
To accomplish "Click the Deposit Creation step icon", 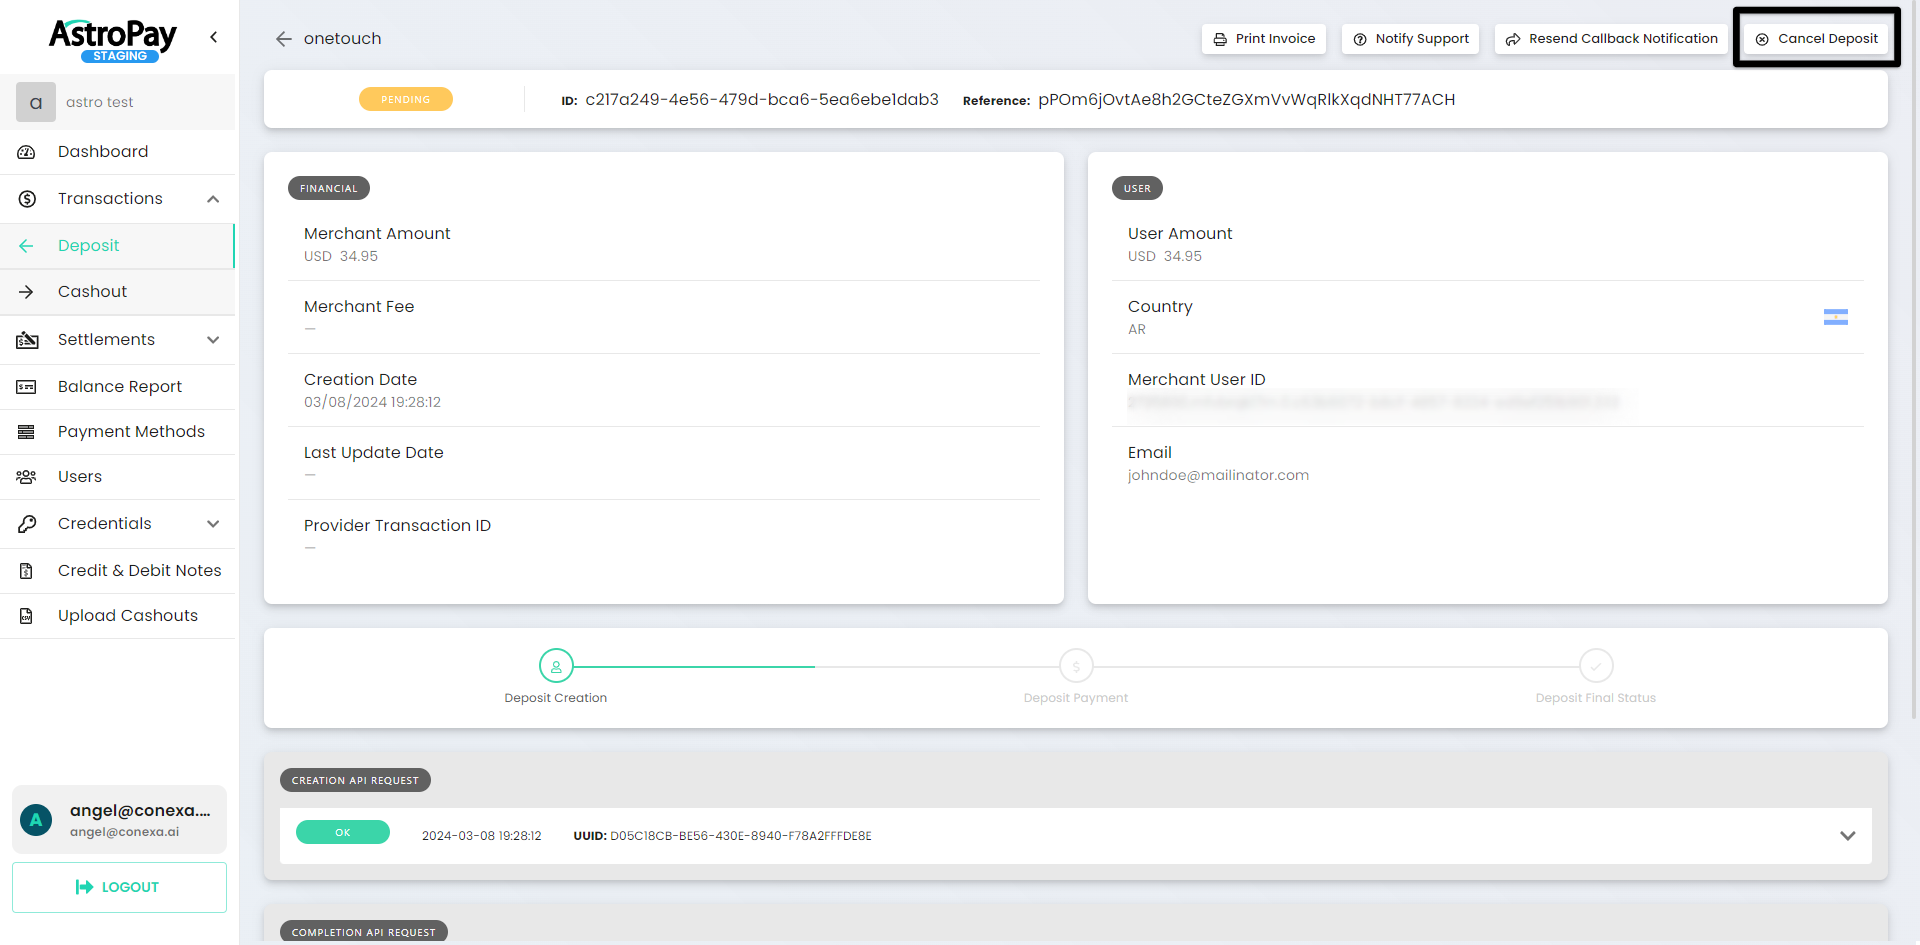I will coord(556,666).
